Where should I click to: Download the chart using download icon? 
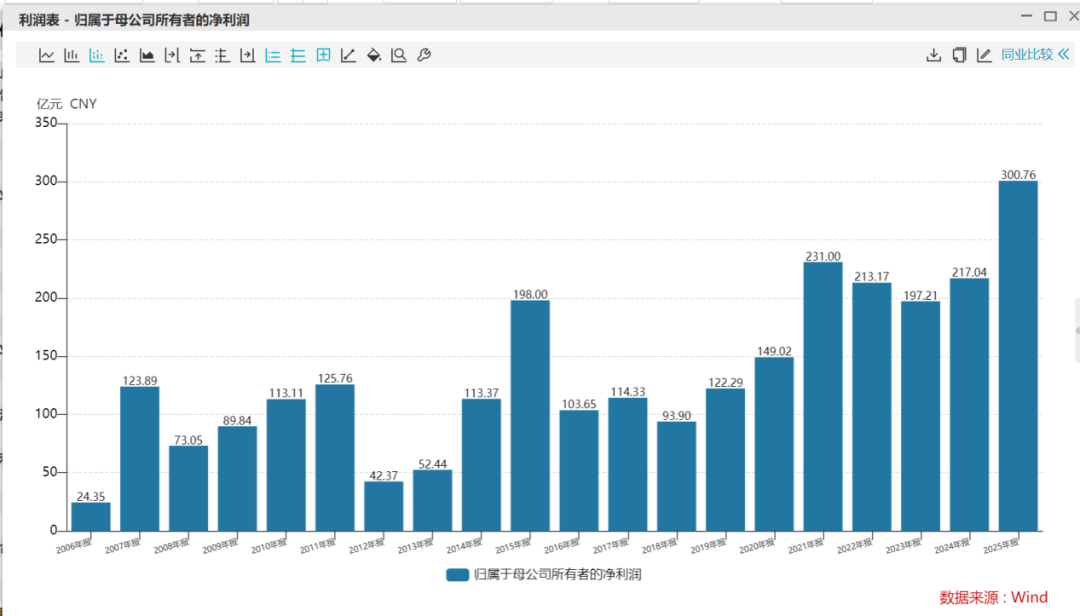pyautogui.click(x=934, y=55)
